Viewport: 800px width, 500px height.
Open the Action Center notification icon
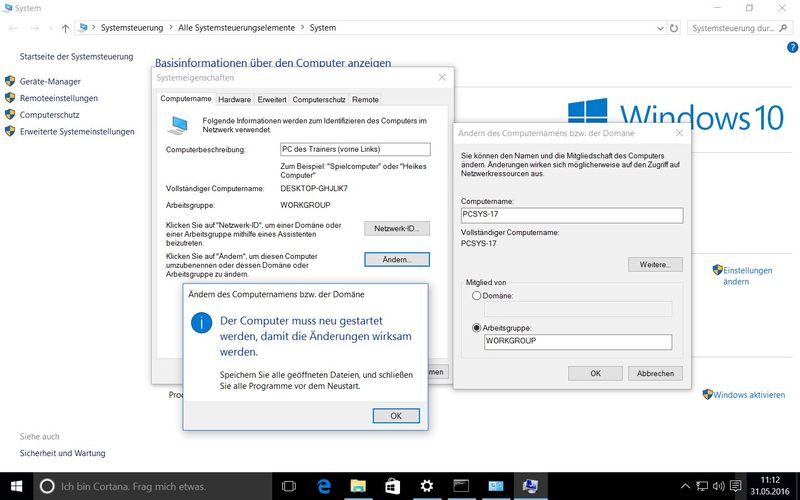point(735,486)
